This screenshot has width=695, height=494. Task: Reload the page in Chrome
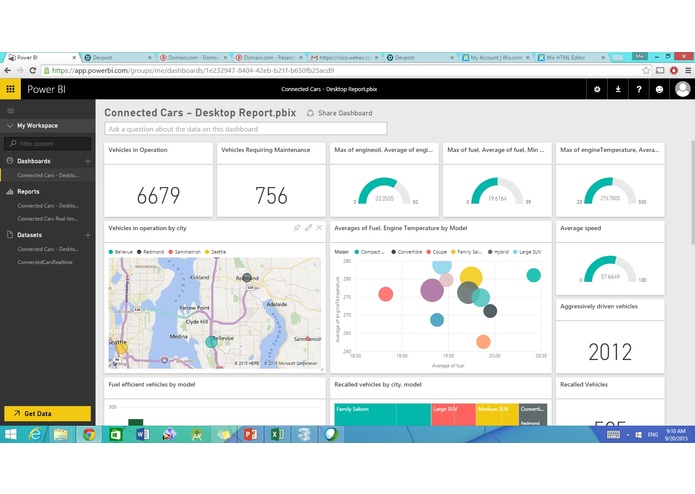click(x=32, y=70)
